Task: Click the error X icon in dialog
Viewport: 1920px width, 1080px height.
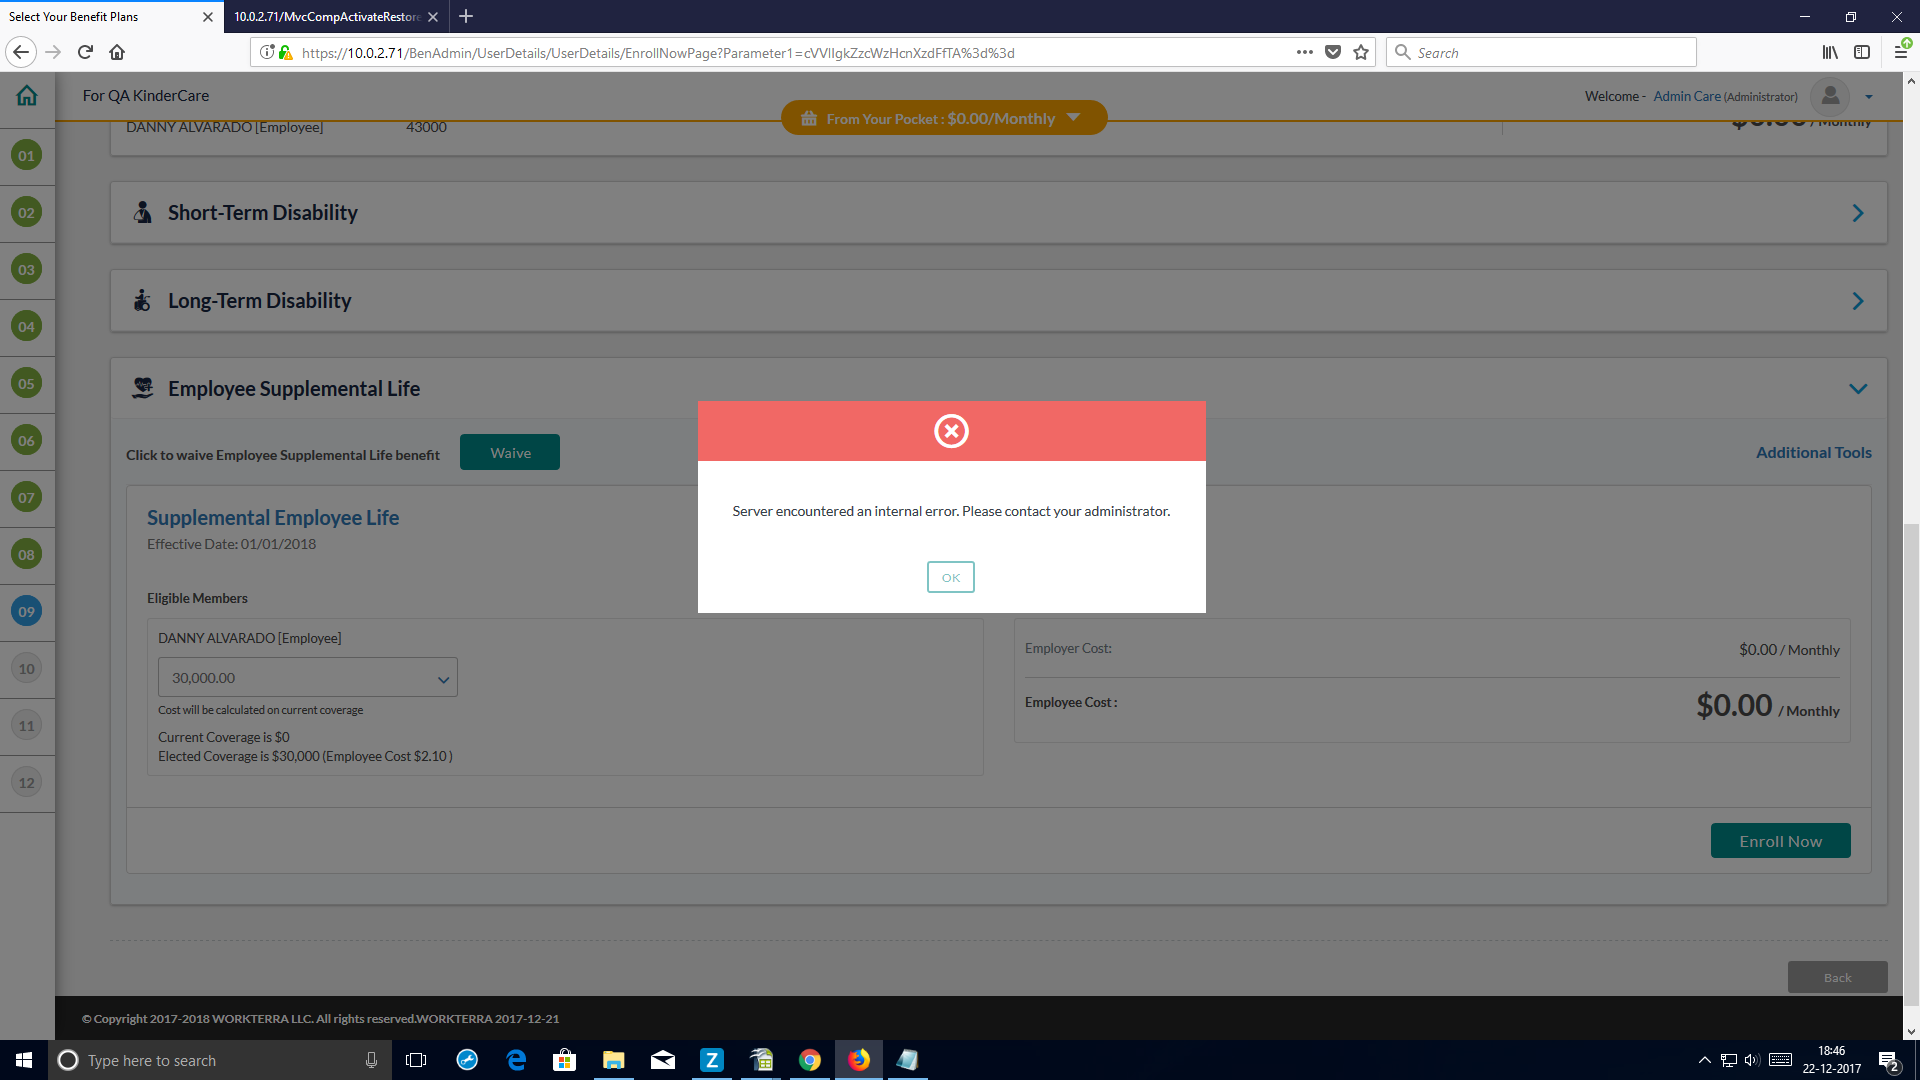Action: tap(951, 431)
